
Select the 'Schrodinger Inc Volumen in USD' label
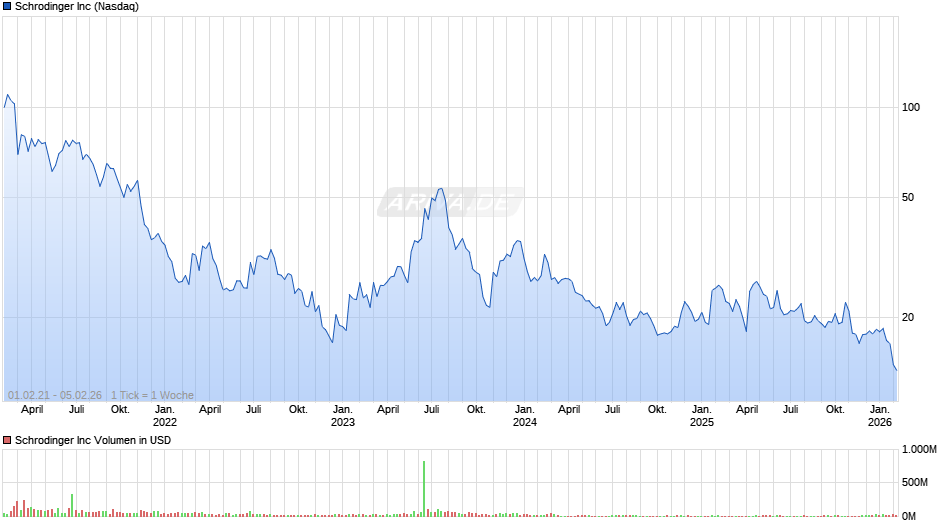point(93,440)
